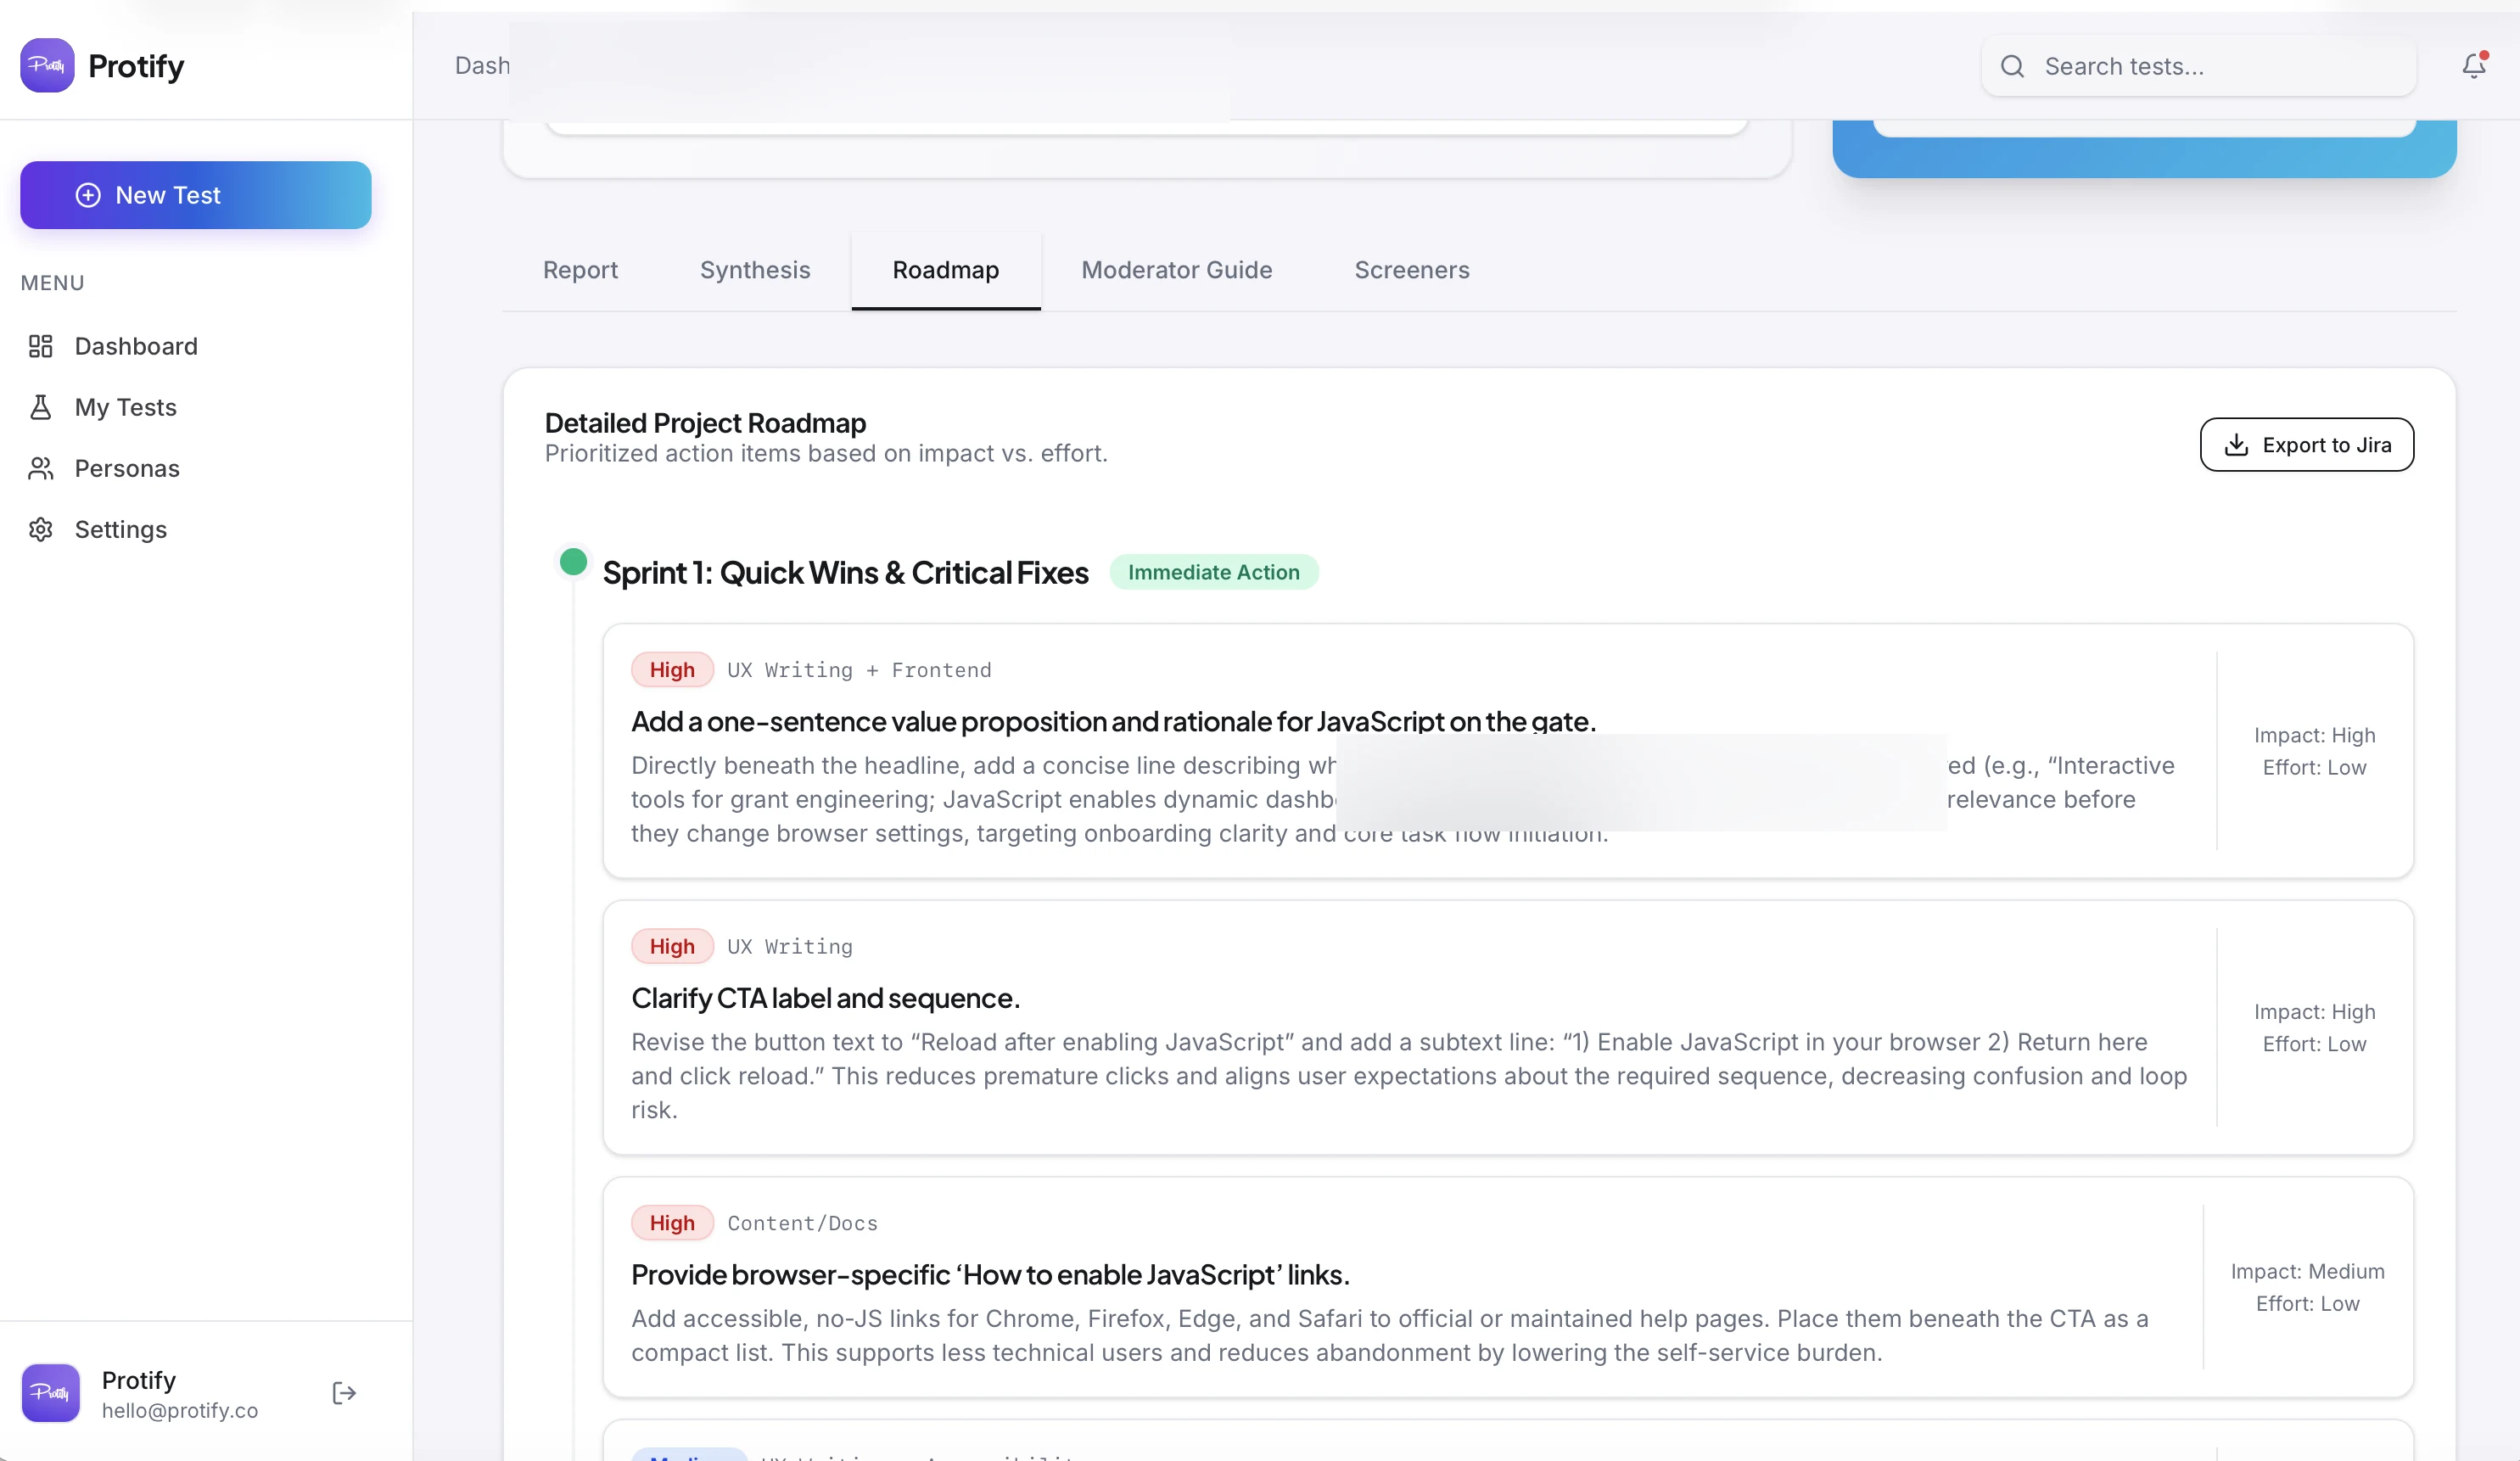Start a New Test
The image size is (2520, 1461).
[196, 195]
